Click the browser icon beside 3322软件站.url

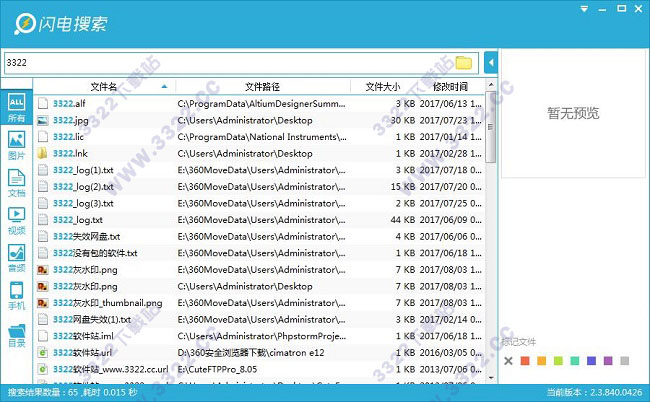42,353
